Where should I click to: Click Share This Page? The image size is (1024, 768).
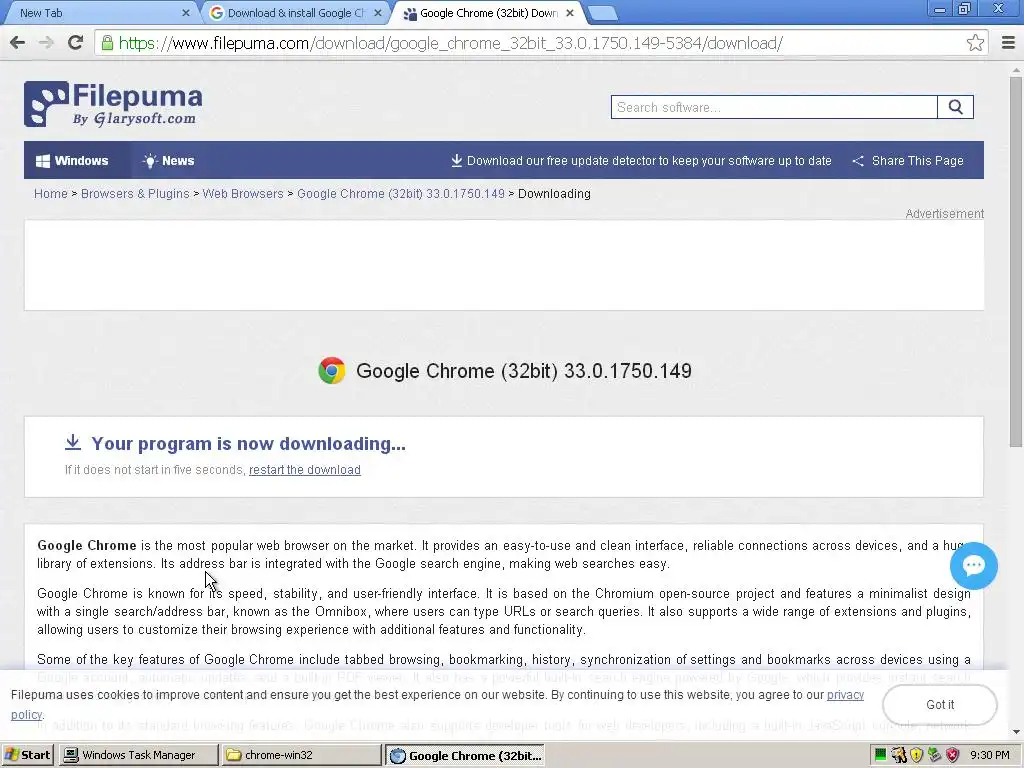coord(908,161)
